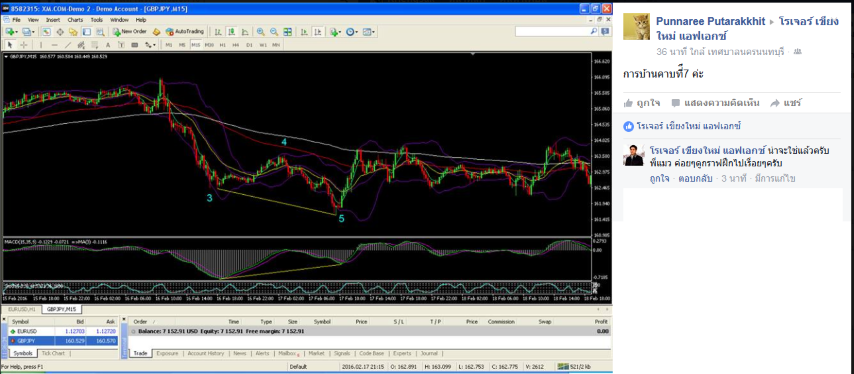Open the Charts menu

pos(75,20)
